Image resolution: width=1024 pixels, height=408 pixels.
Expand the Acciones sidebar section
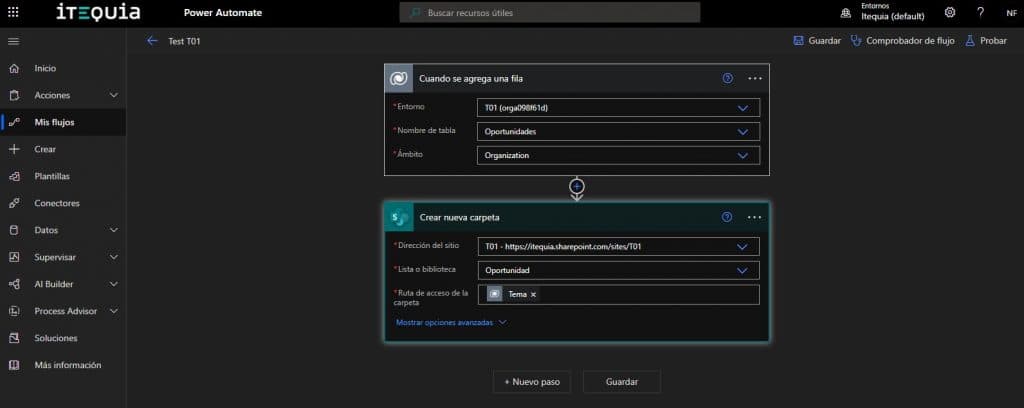point(114,95)
